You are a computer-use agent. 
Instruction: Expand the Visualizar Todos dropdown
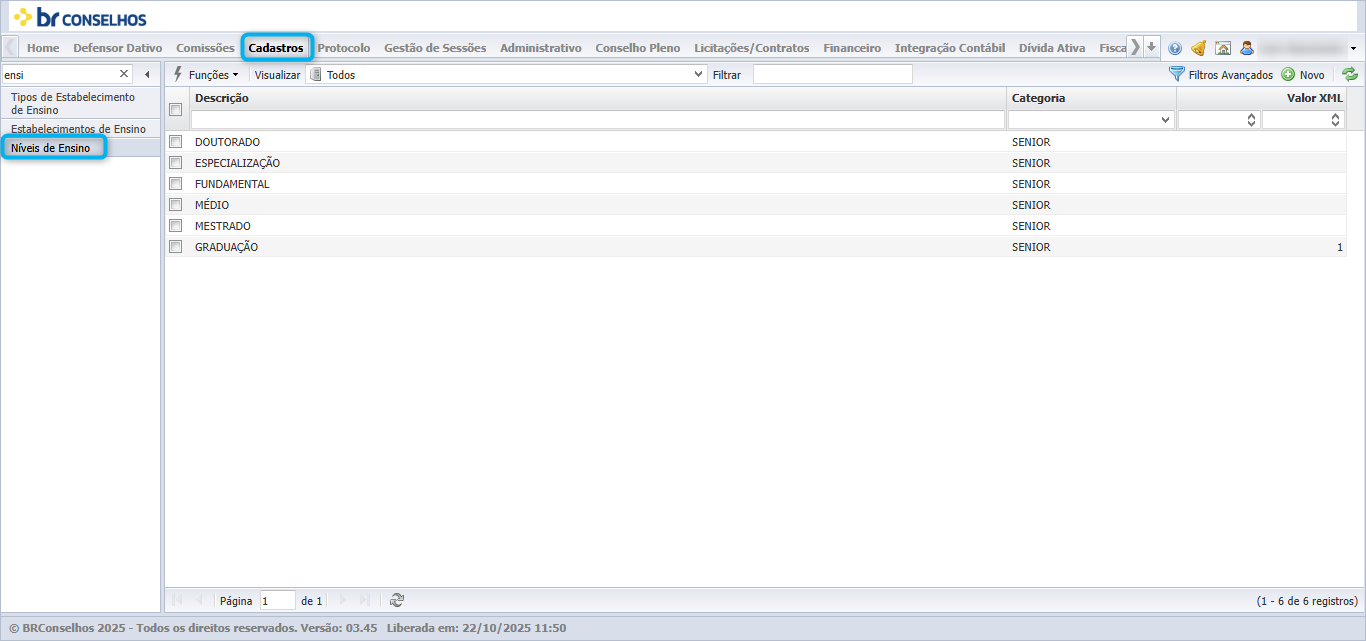point(699,75)
